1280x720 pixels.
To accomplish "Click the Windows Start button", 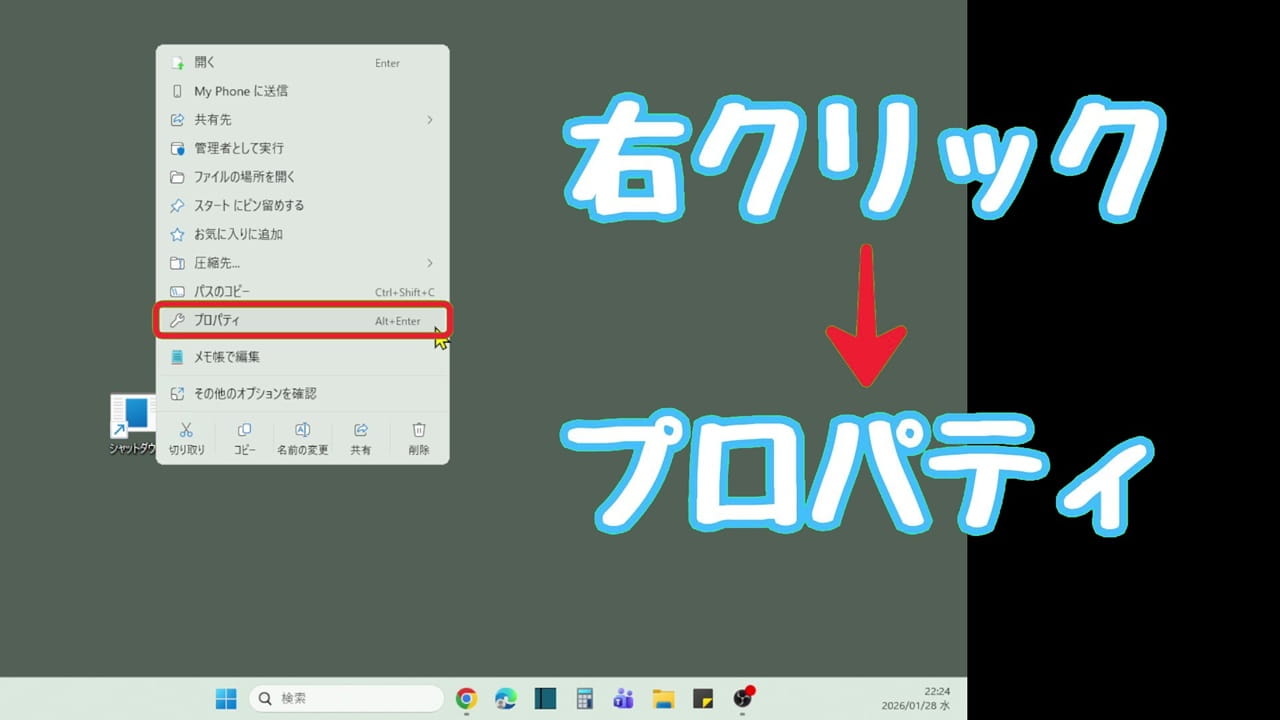I will (225, 698).
